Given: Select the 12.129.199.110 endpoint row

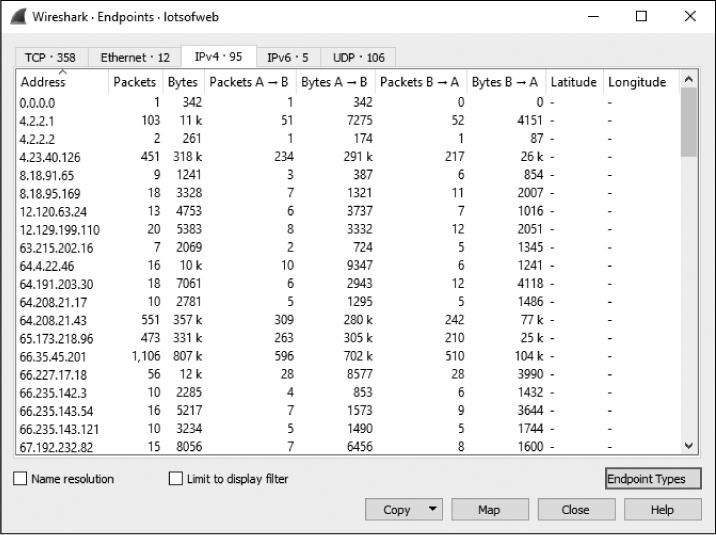Looking at the screenshot, I should [x=348, y=229].
